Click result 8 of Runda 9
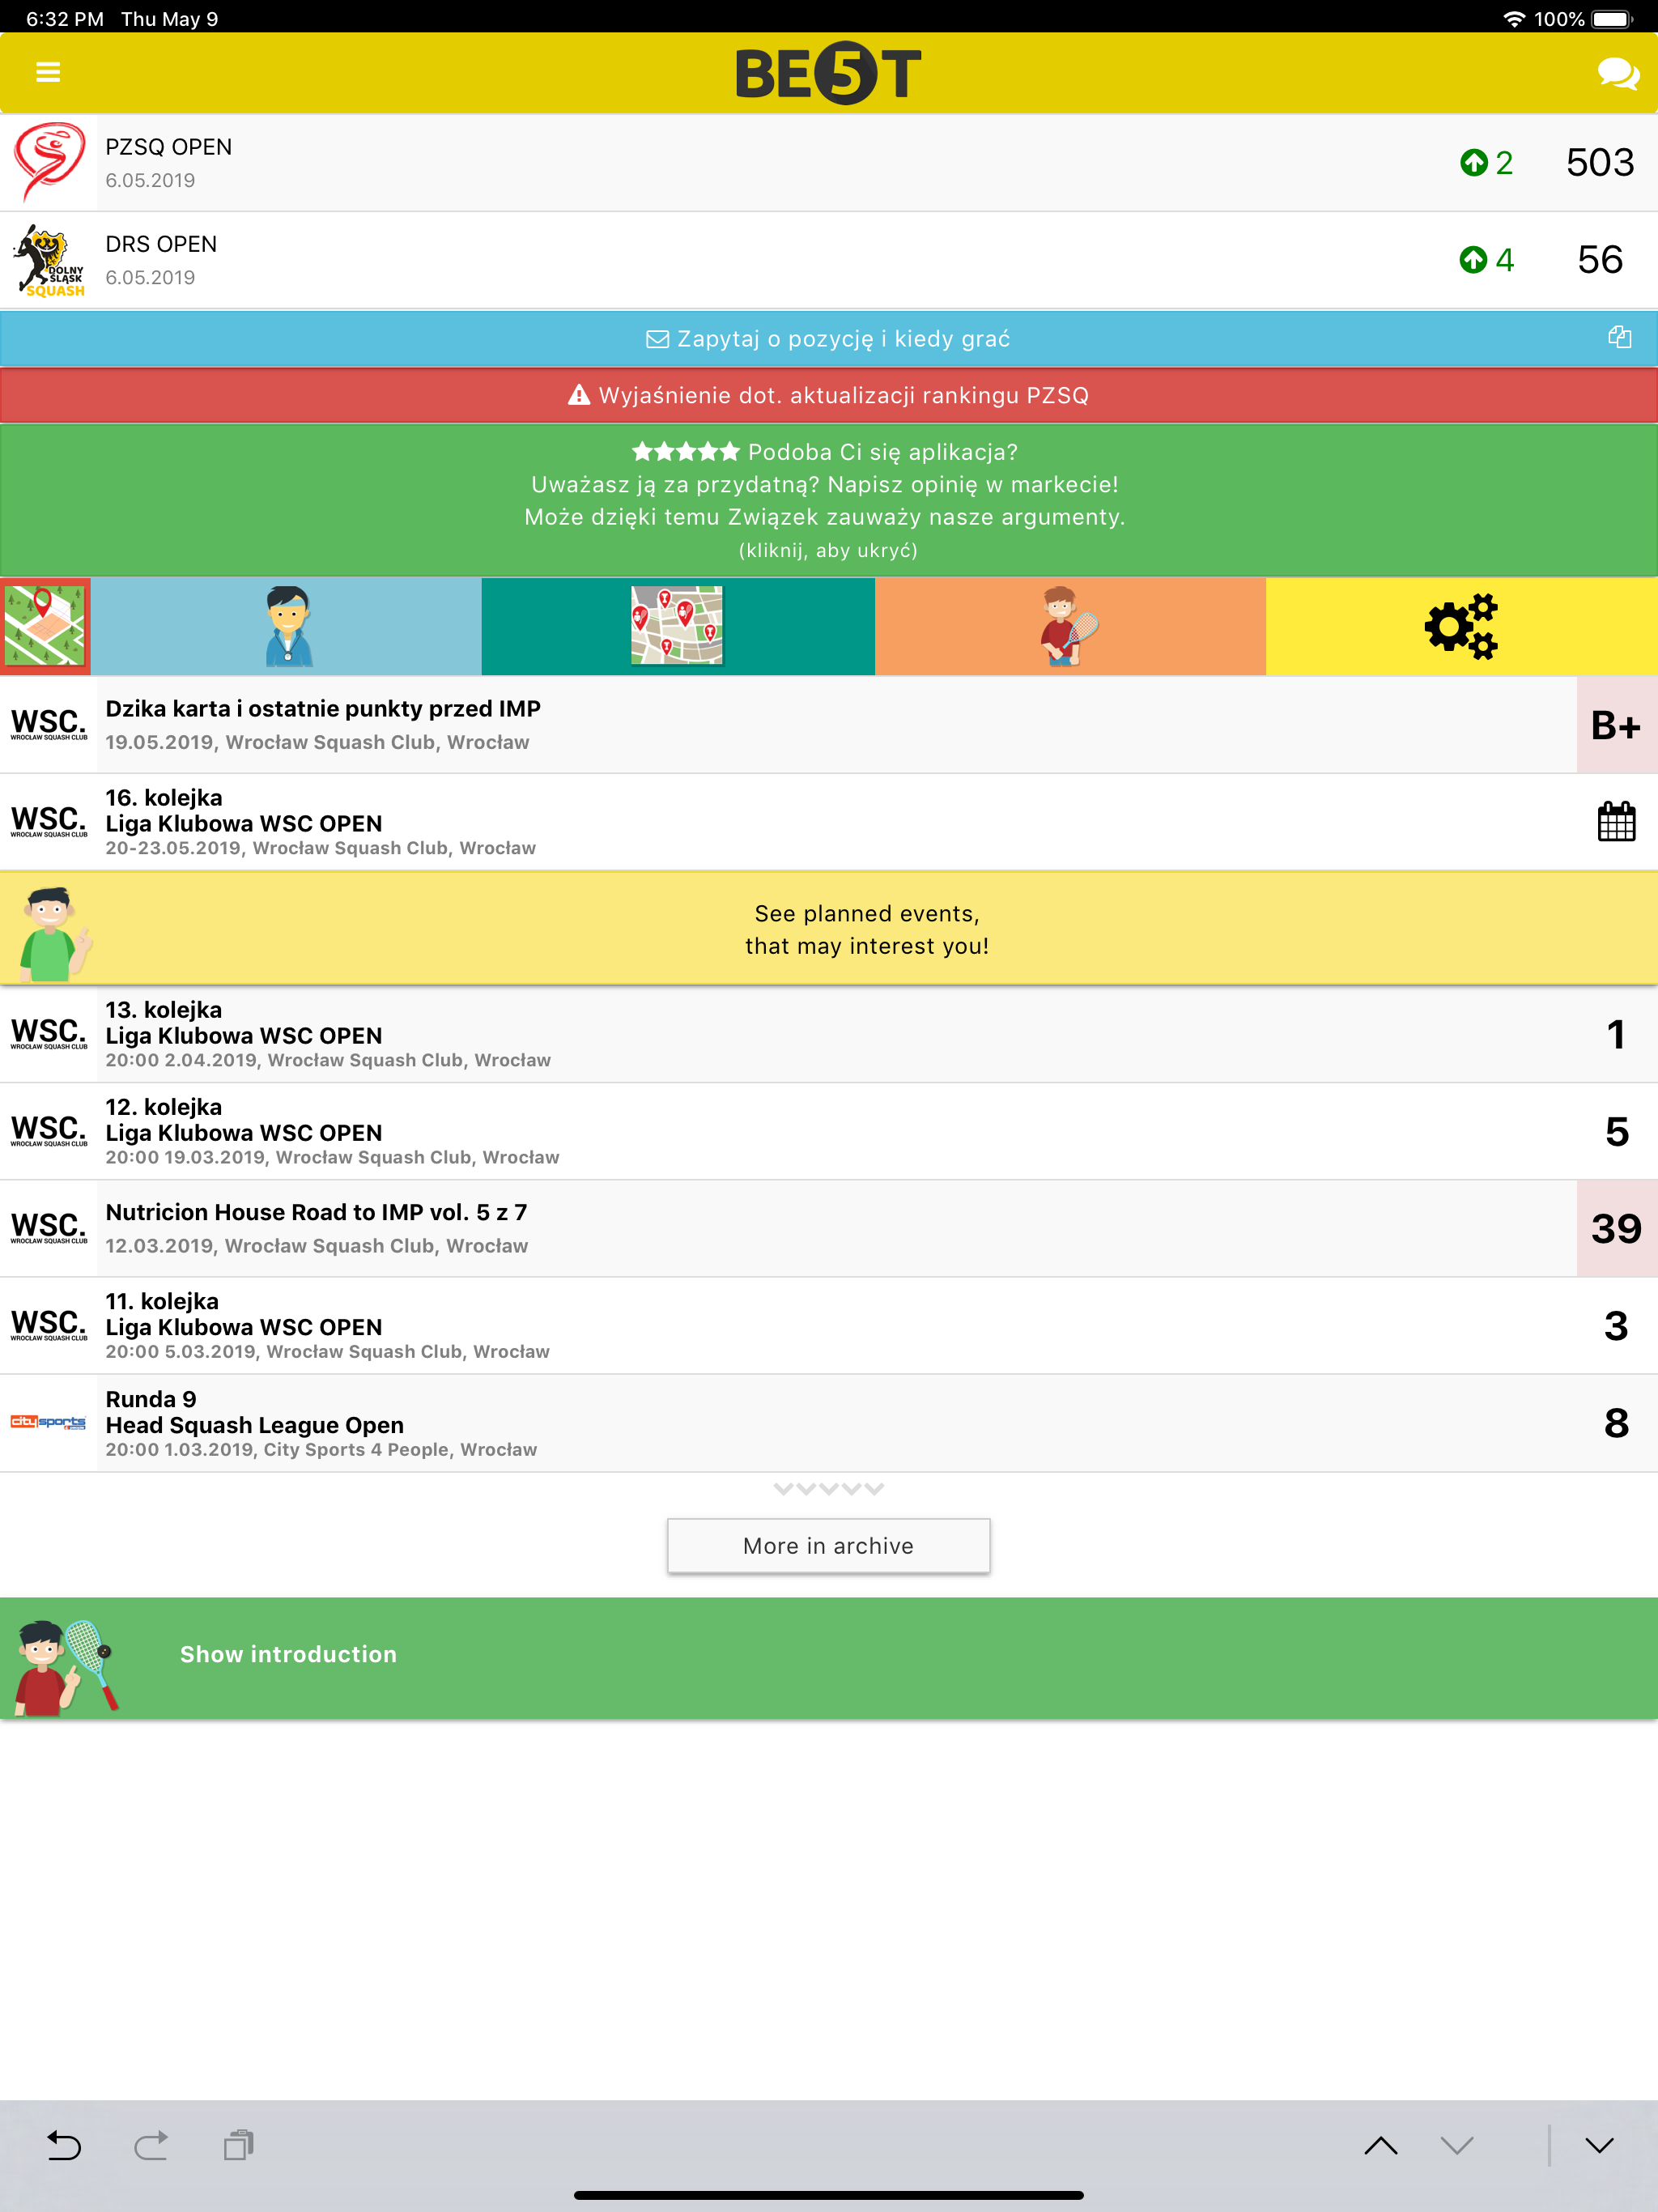Viewport: 1658px width, 2212px height. coord(1616,1422)
